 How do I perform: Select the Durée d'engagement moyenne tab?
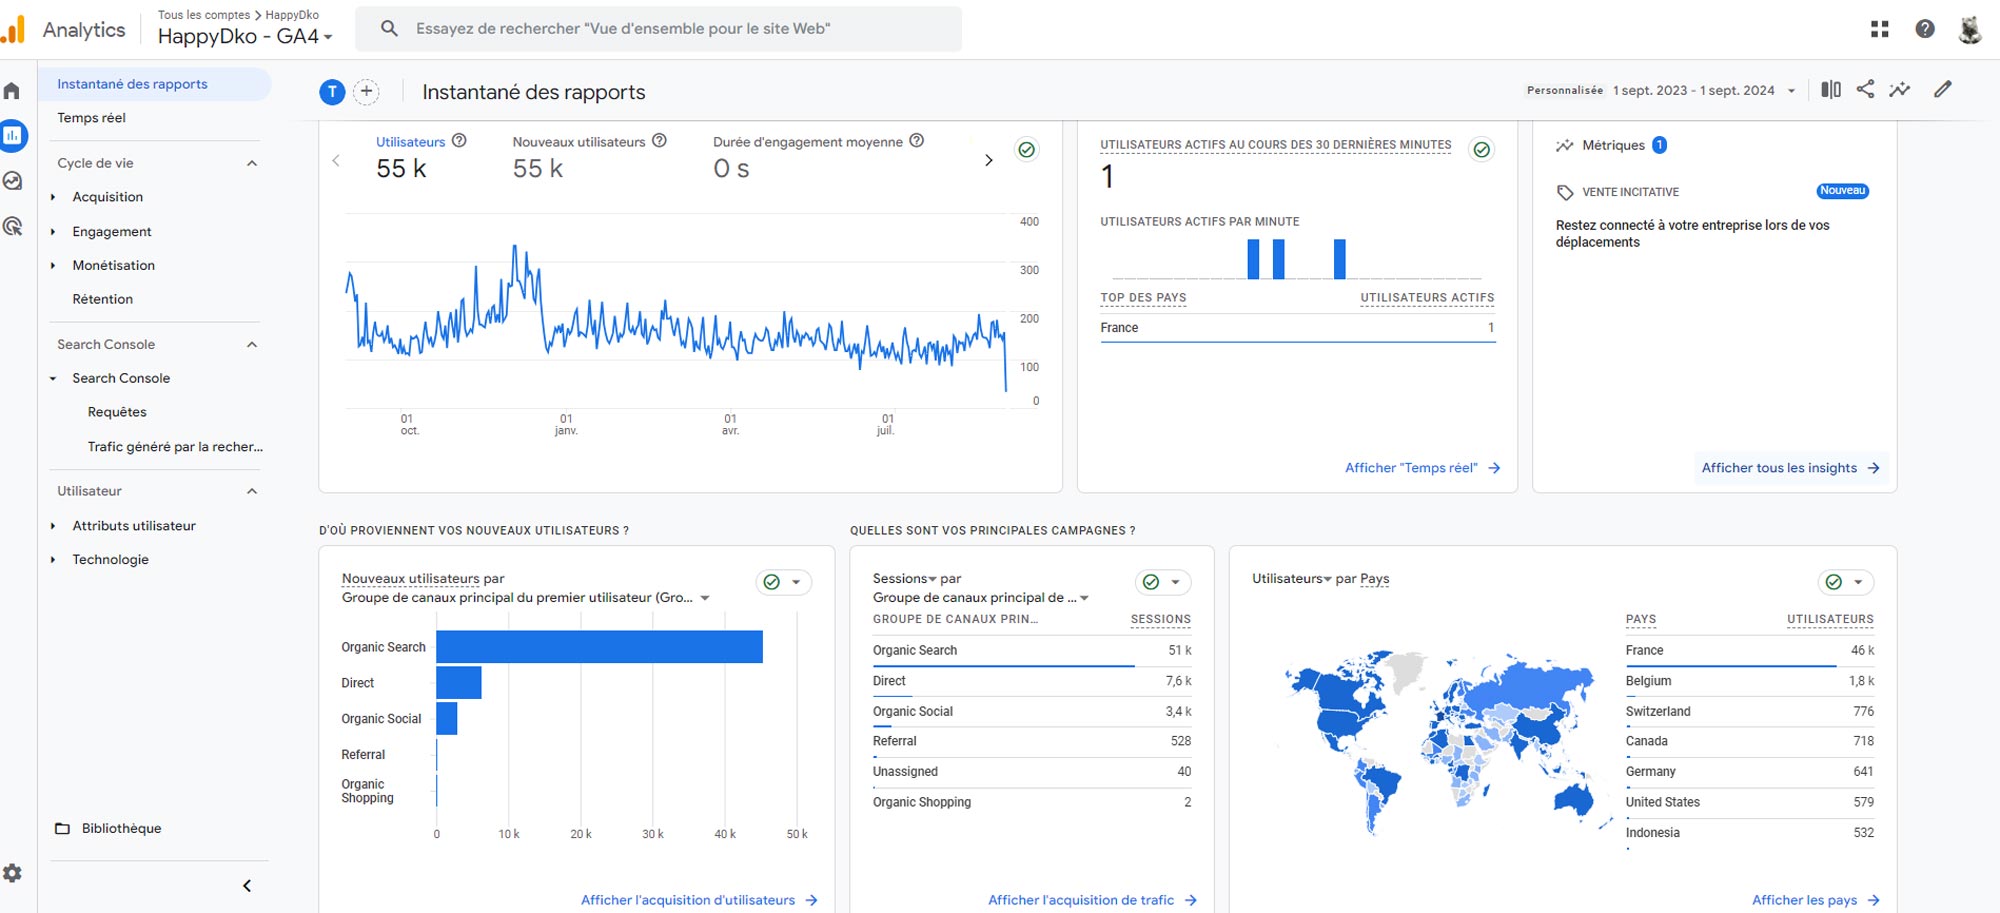tap(818, 158)
